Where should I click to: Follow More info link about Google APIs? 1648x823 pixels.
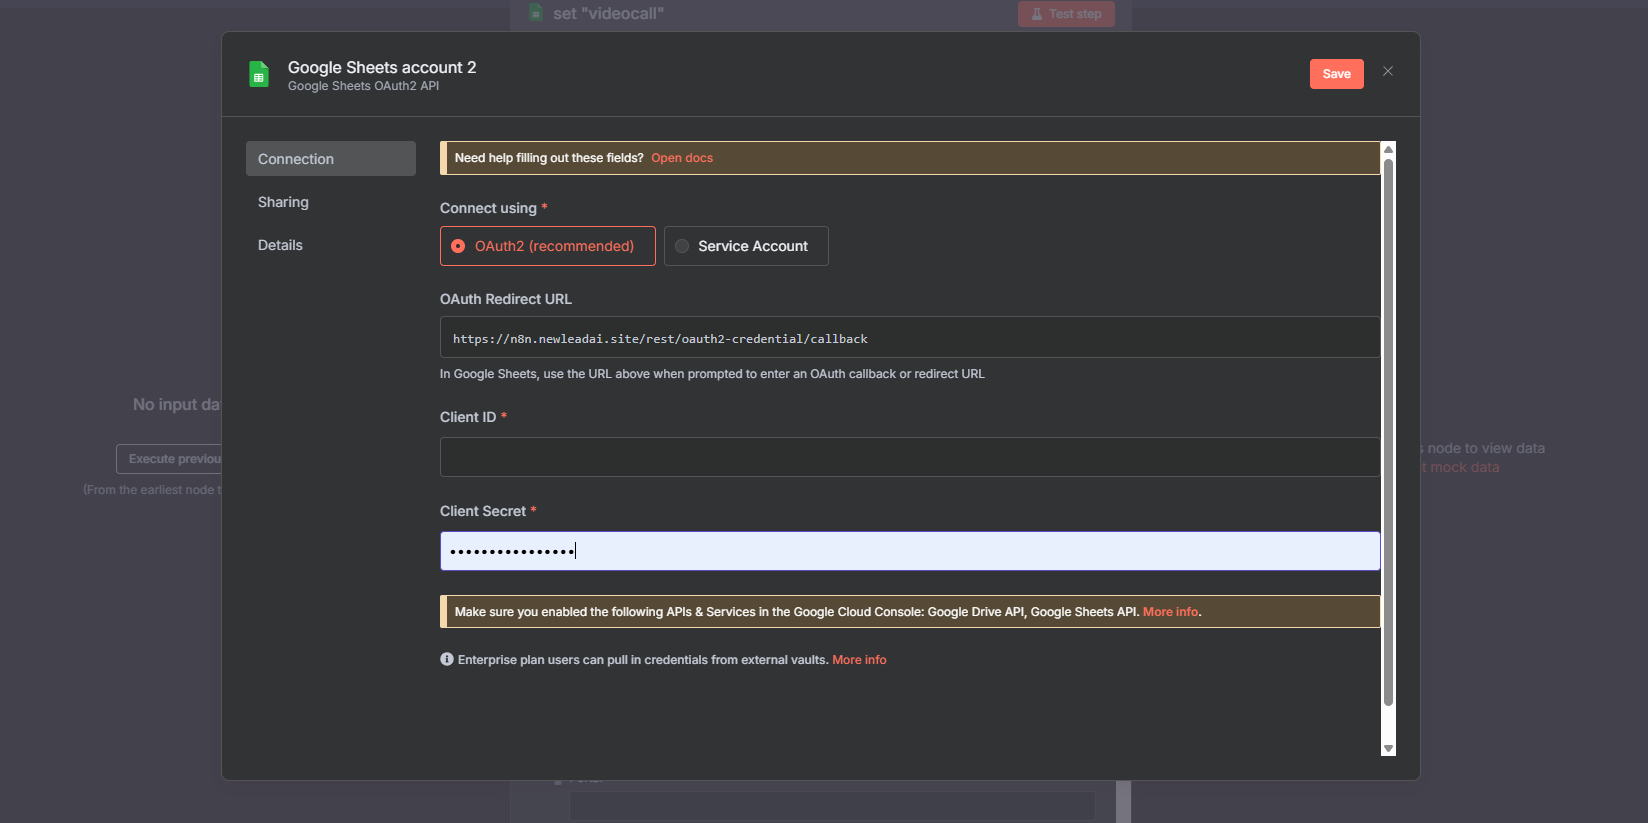pos(1170,612)
